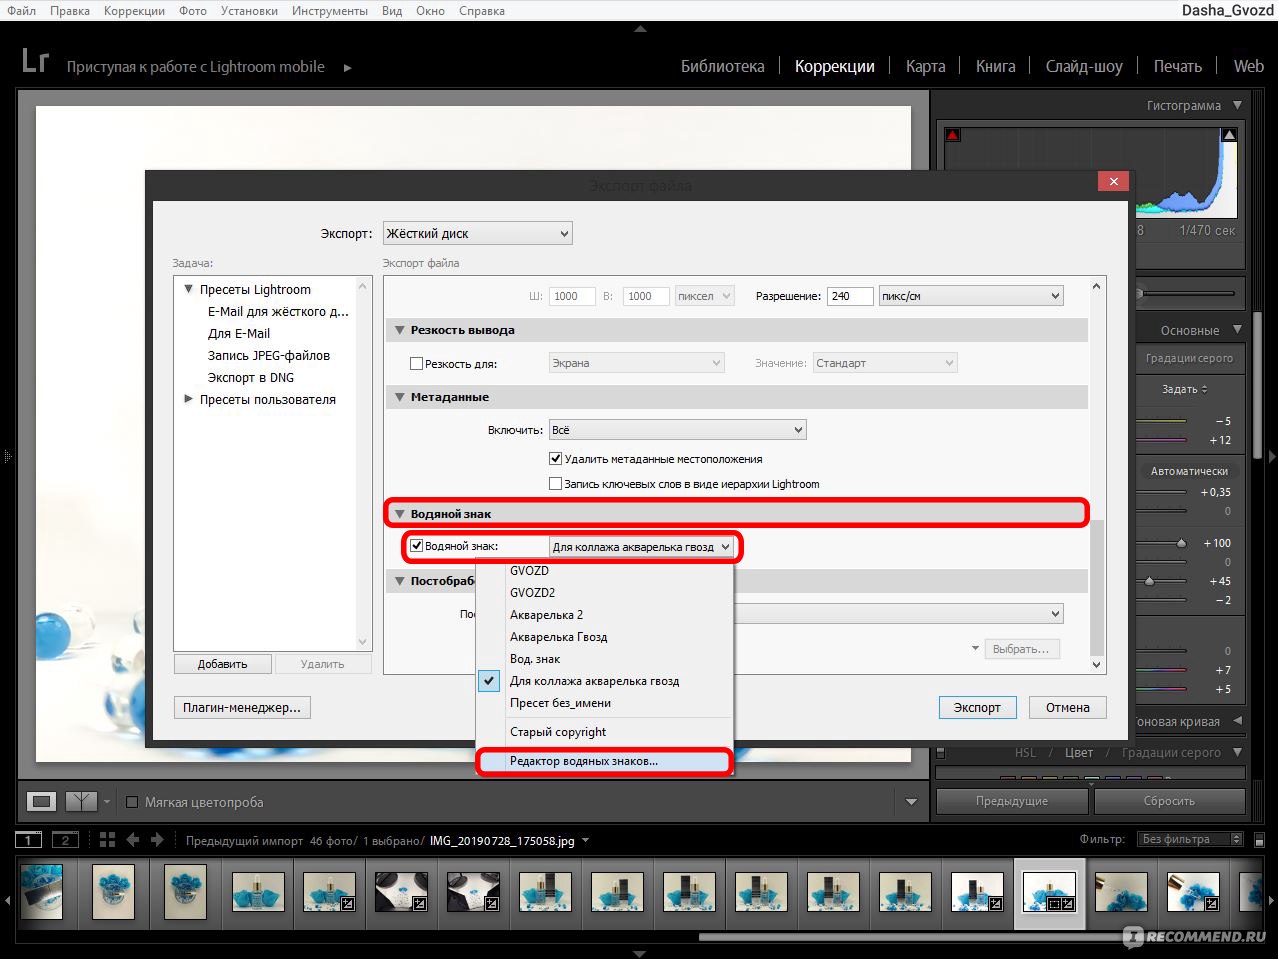Image resolution: width=1278 pixels, height=959 pixels.
Task: Uncheck Удалить метаданные местоположения
Action: tap(556, 459)
